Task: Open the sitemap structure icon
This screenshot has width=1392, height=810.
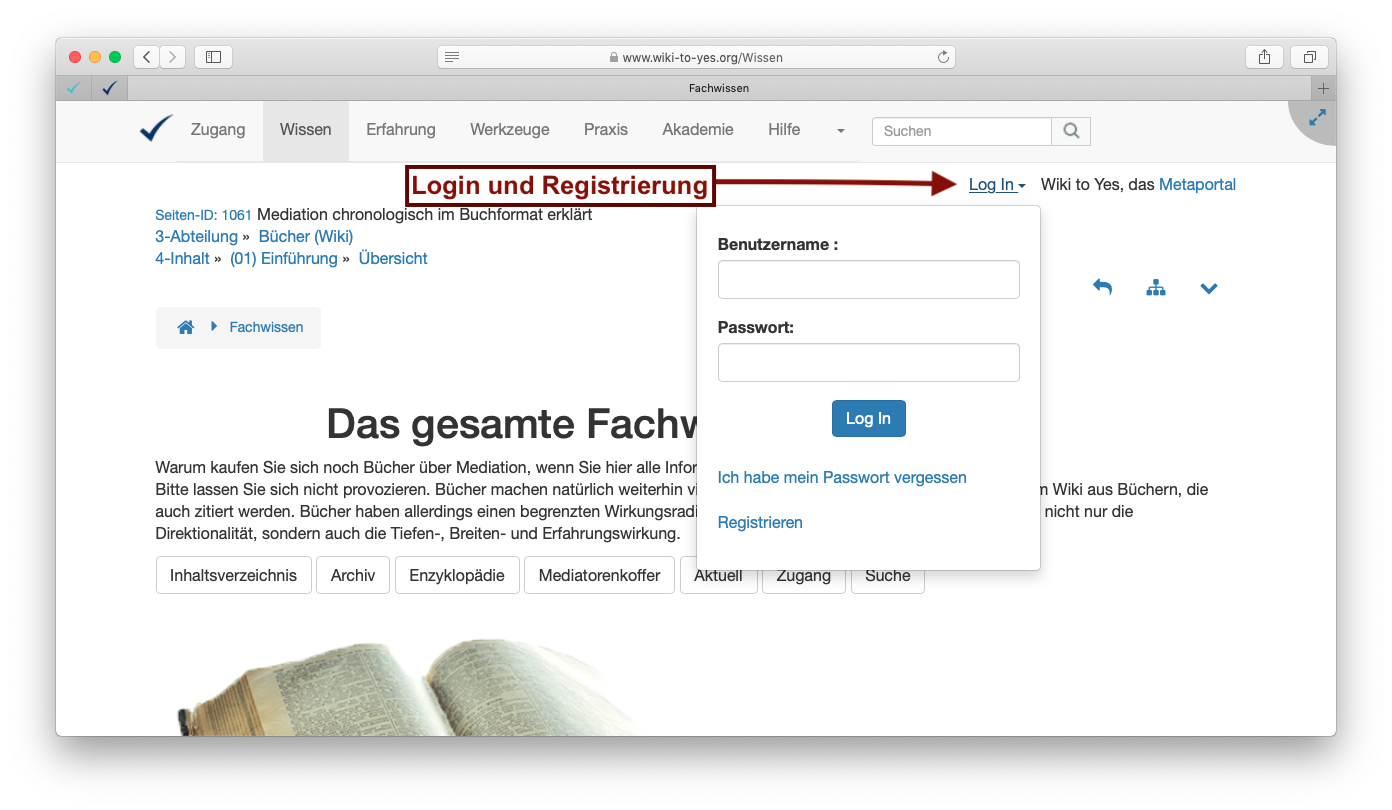Action: pyautogui.click(x=1156, y=288)
